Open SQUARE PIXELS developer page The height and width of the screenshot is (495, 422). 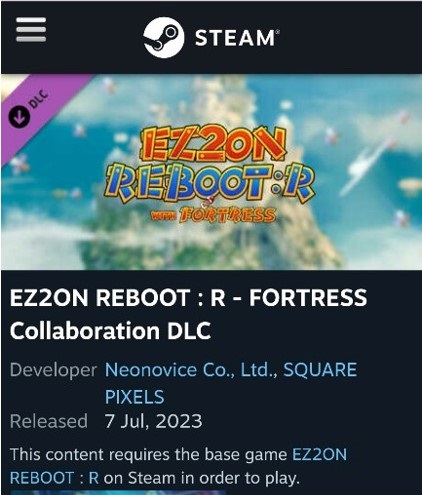coord(231,383)
